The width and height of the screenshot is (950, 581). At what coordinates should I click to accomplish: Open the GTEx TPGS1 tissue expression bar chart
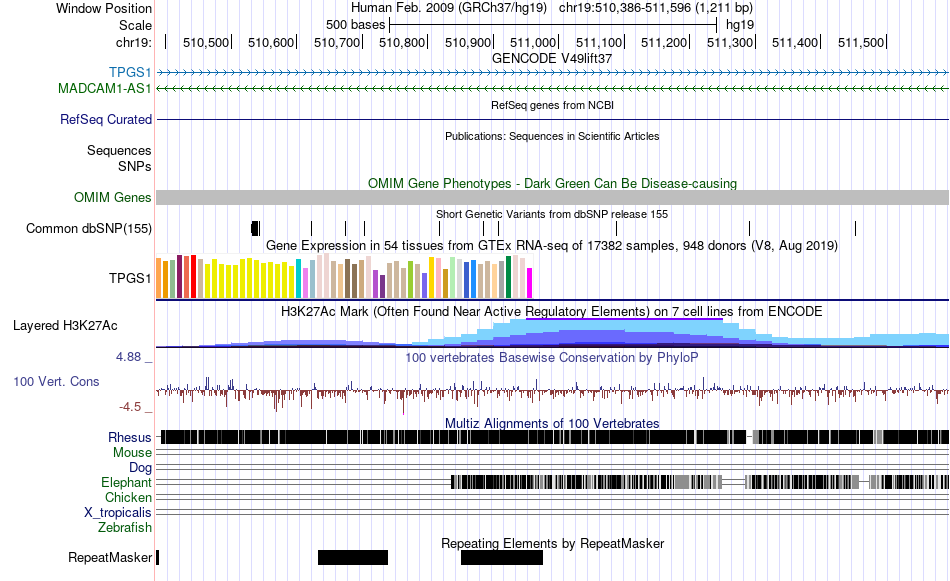pyautogui.click(x=344, y=276)
